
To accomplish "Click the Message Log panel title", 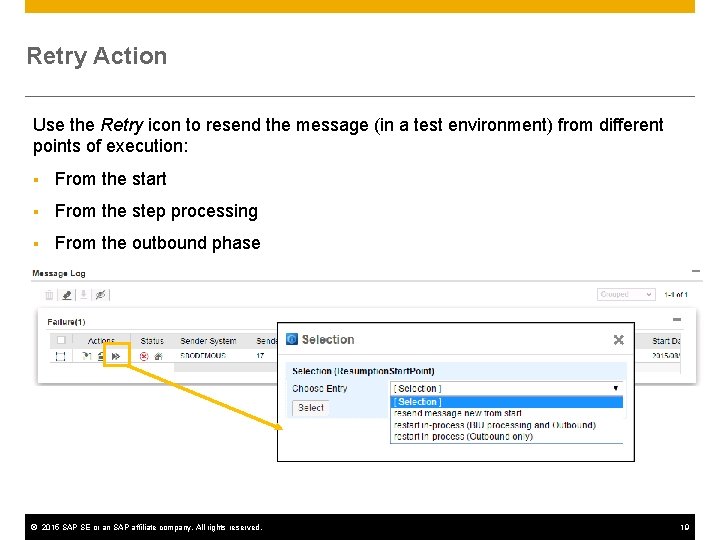I will 59,273.
